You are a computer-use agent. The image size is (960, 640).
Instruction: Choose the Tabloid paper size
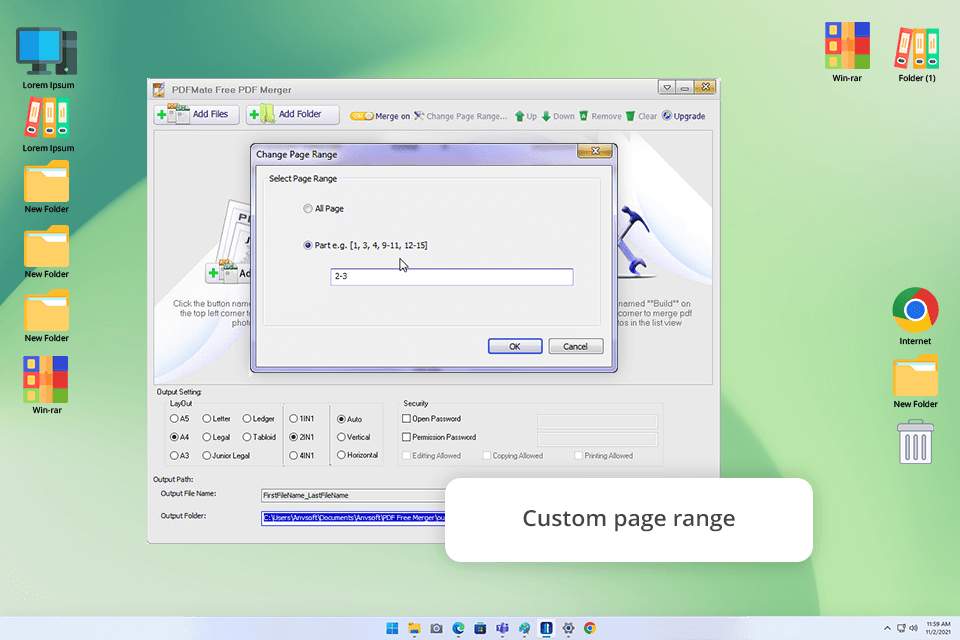[247, 437]
